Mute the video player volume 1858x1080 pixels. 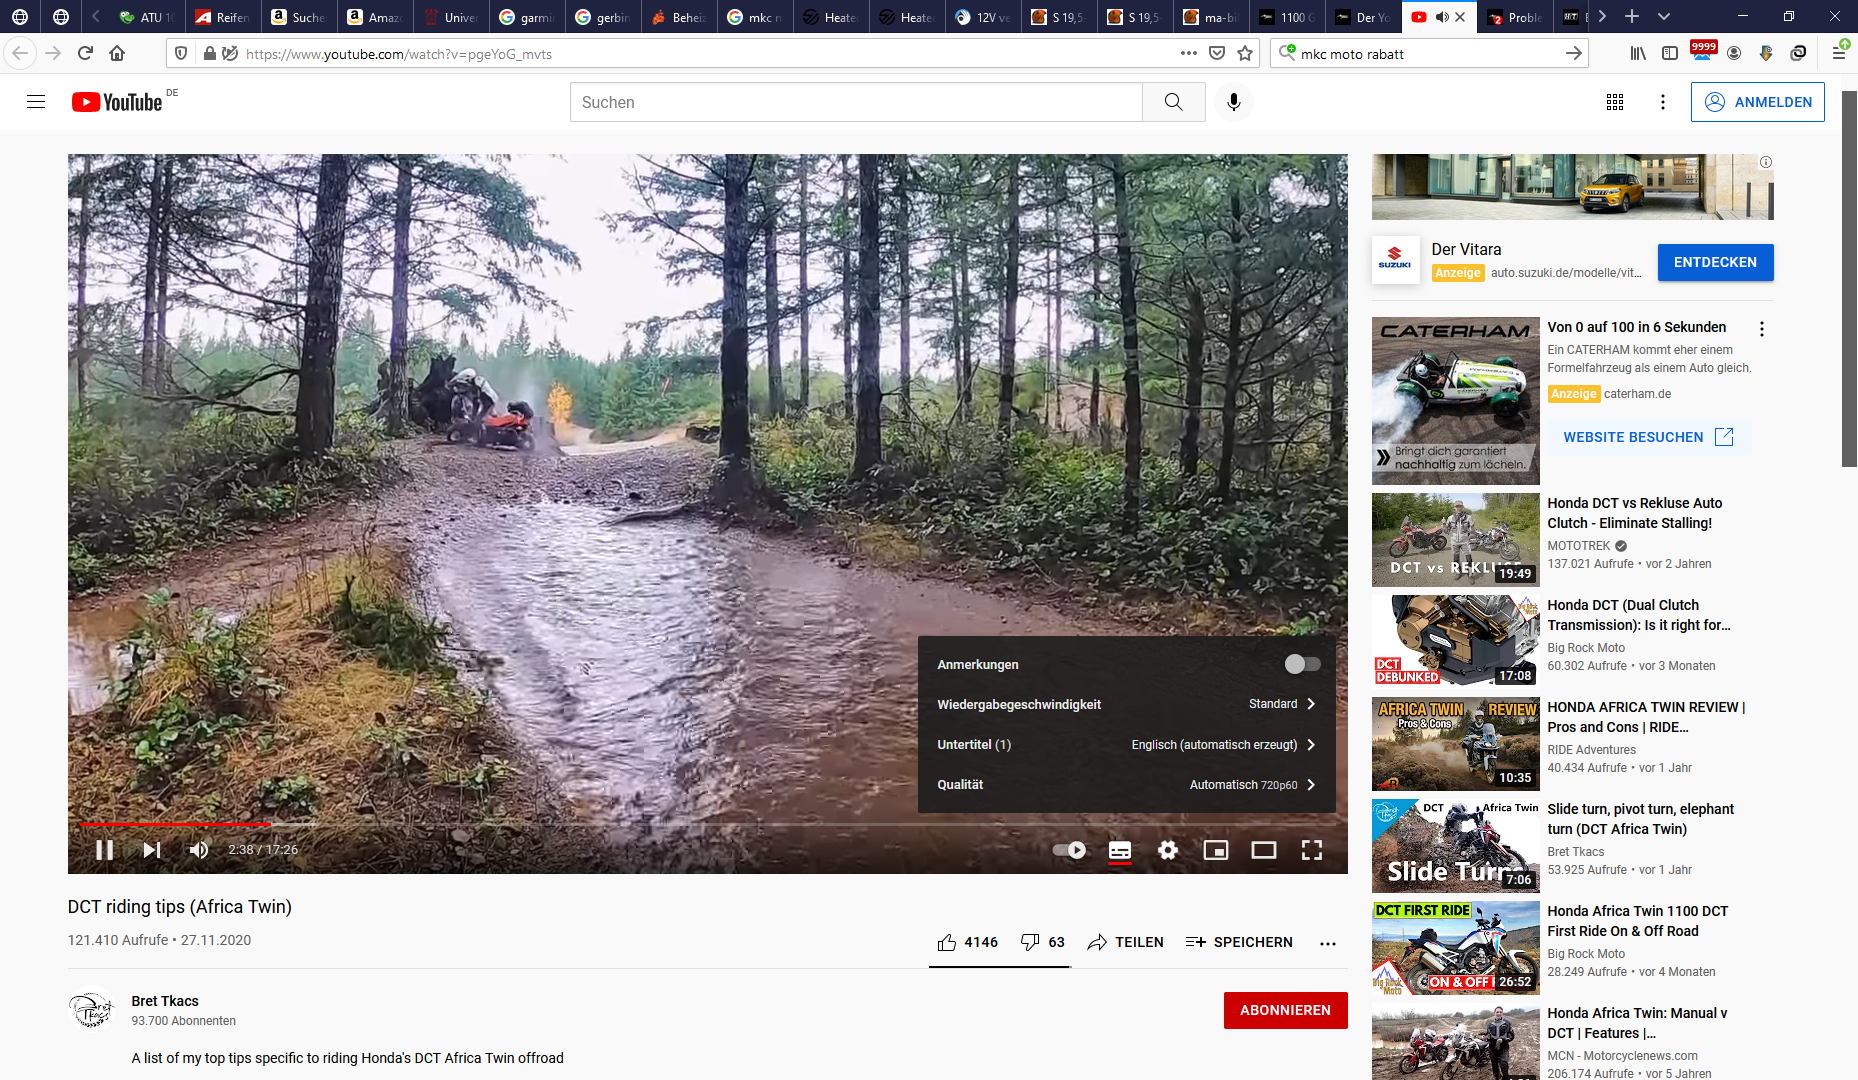[199, 850]
